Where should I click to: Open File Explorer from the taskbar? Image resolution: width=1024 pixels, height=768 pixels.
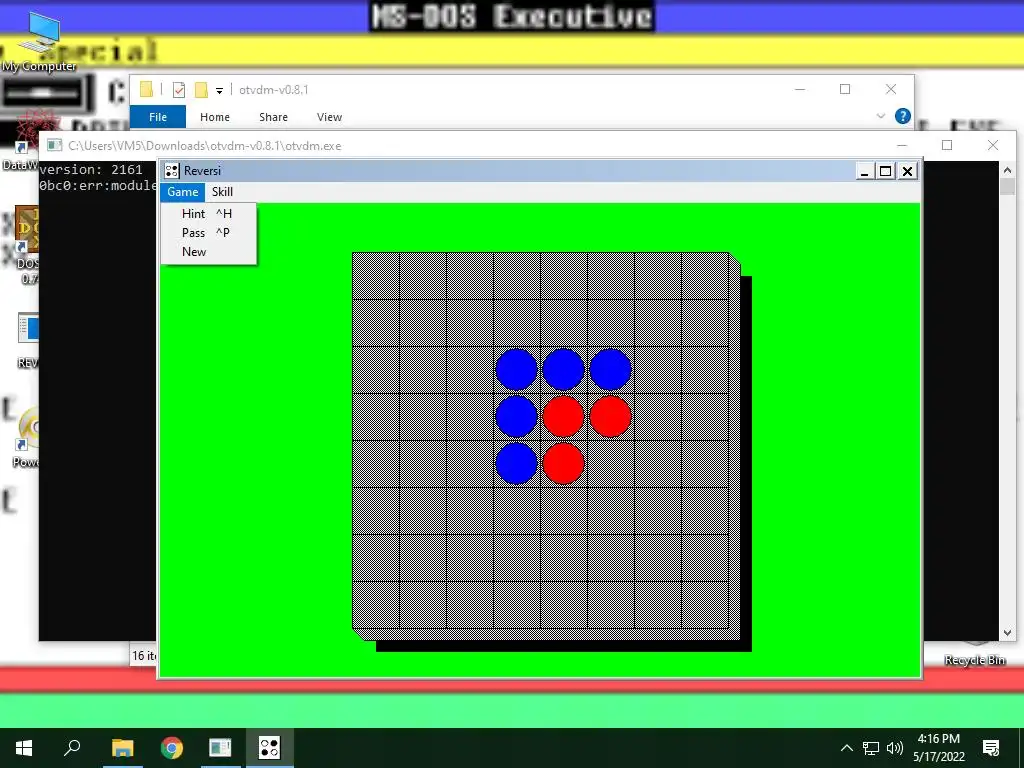(122, 748)
